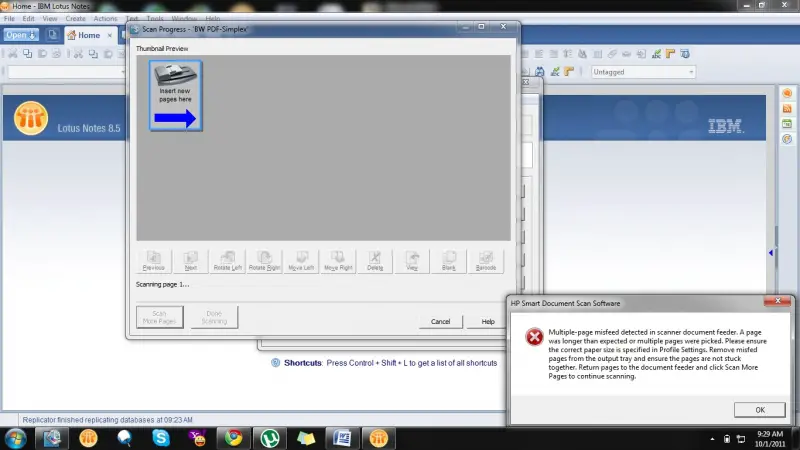Click the Sametime contacts sidebar icon
This screenshot has width=800, height=450.
point(787,93)
